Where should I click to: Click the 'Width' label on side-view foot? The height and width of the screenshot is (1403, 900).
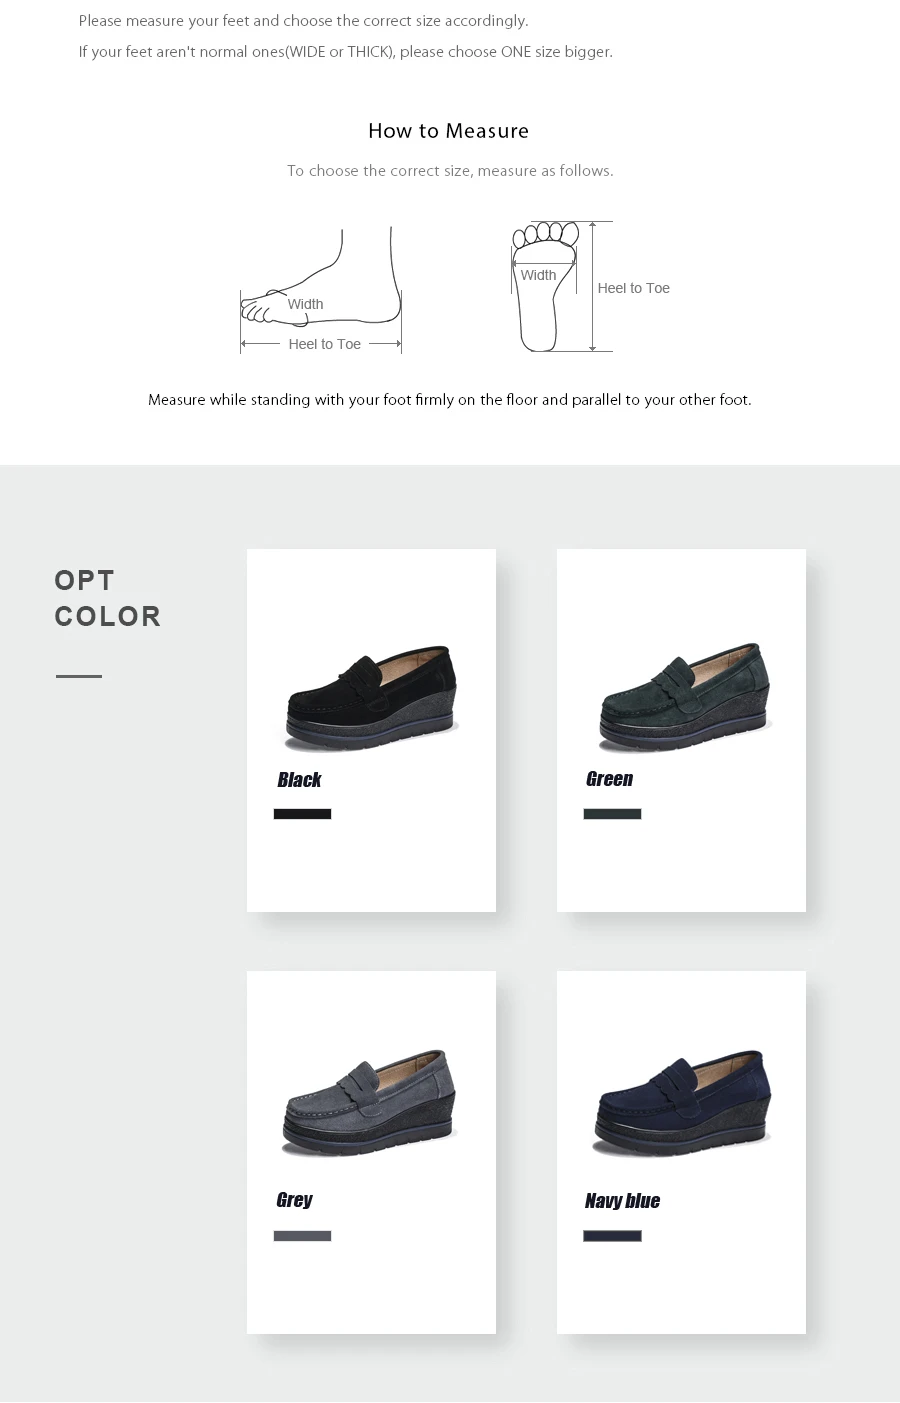[x=305, y=304]
